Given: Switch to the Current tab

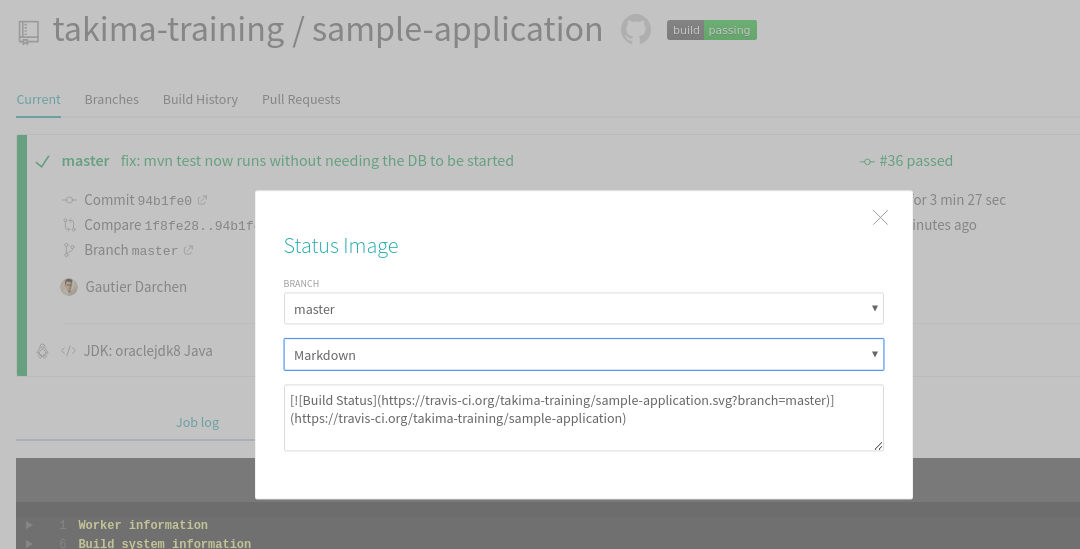Looking at the screenshot, I should [x=39, y=99].
